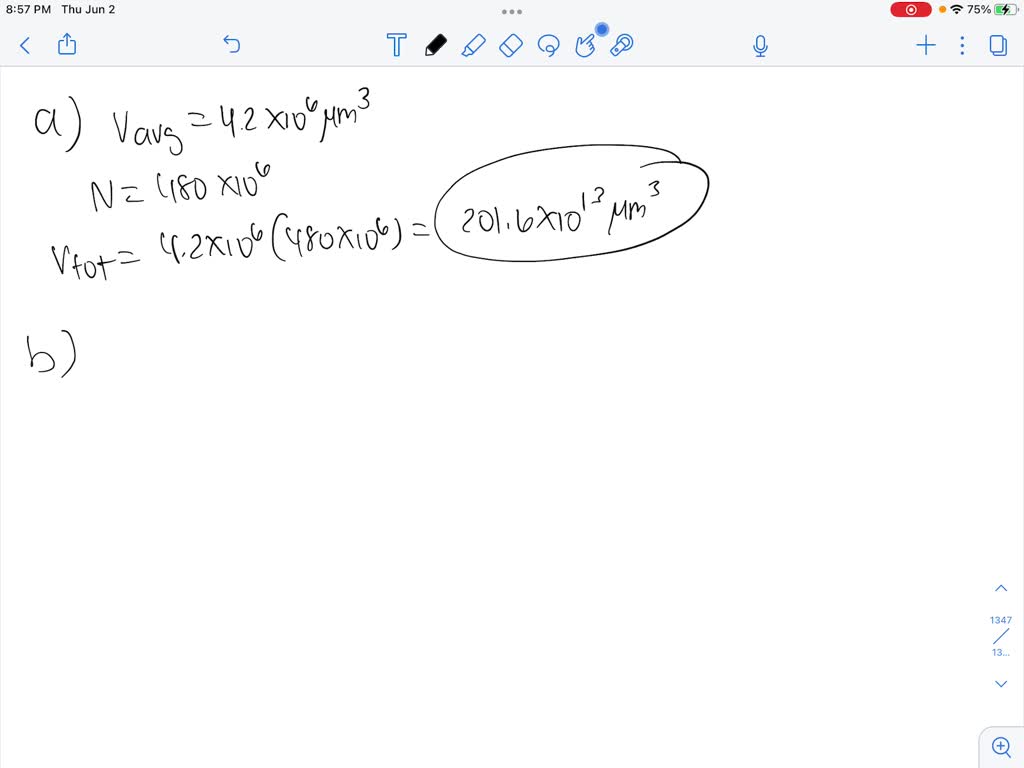This screenshot has width=1024, height=768.
Task: Tap the zoom magnifier in bottom corner
Action: click(1001, 746)
